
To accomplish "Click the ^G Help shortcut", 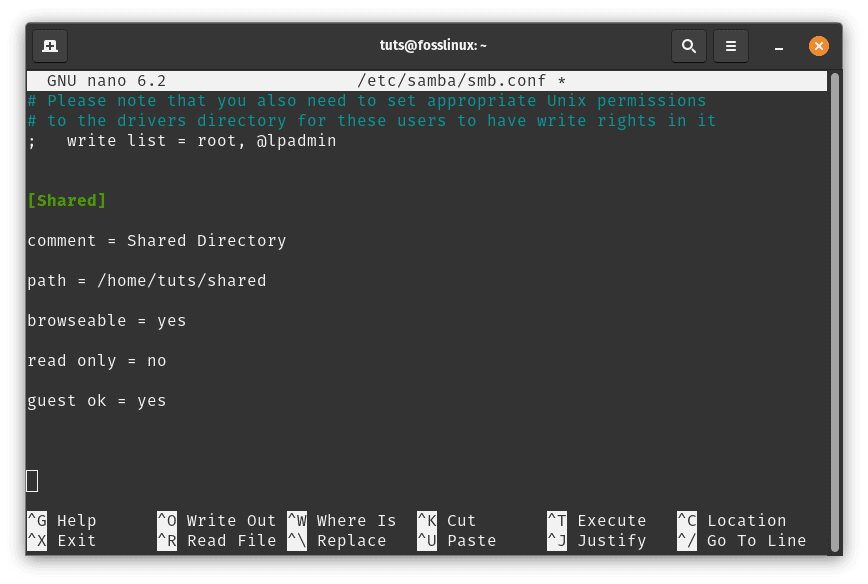I will point(62,520).
